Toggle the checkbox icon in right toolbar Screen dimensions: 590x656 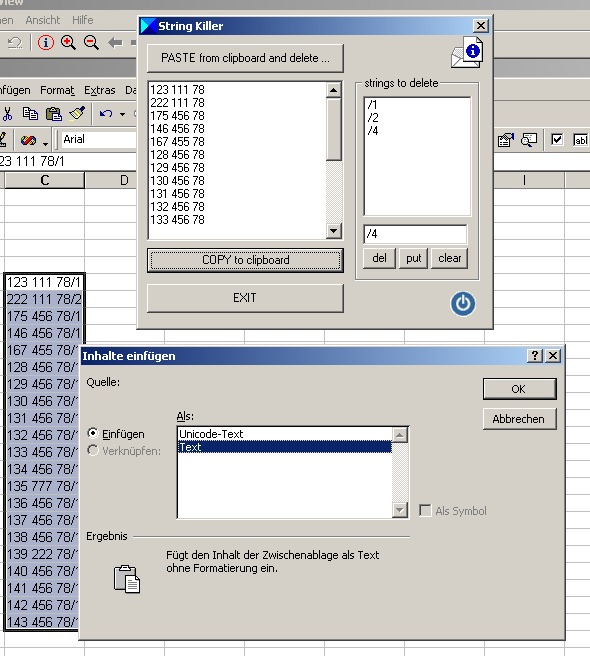557,139
